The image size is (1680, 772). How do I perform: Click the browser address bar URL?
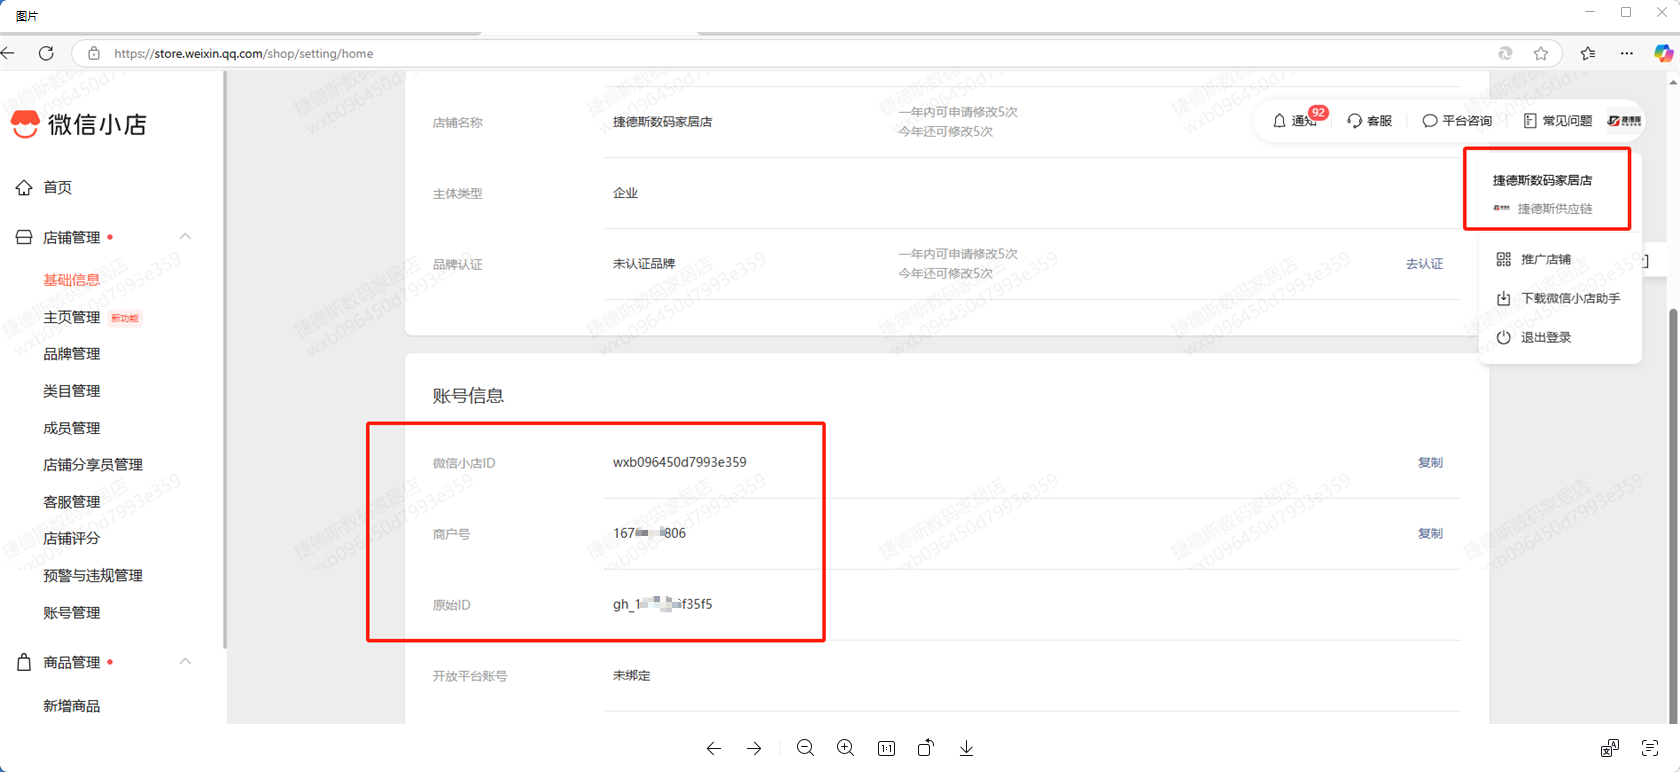244,54
